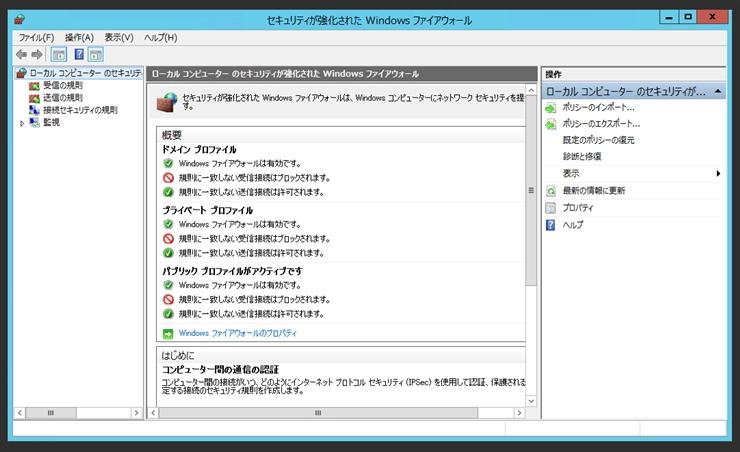The height and width of the screenshot is (452, 740).
Task: Click center pane horizontal scrollbar left arrow
Action: point(153,413)
